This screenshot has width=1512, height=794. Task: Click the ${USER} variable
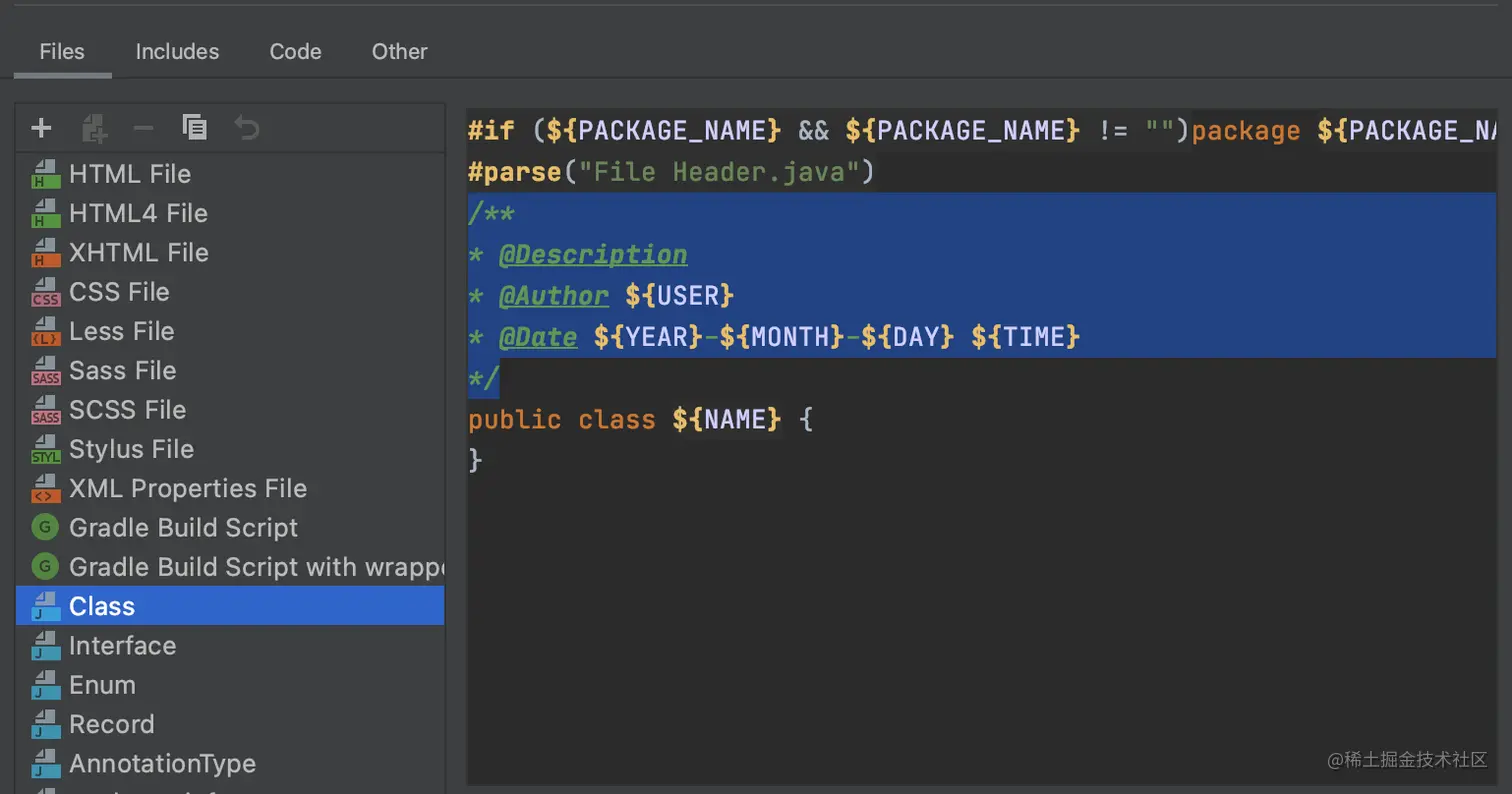click(x=680, y=296)
